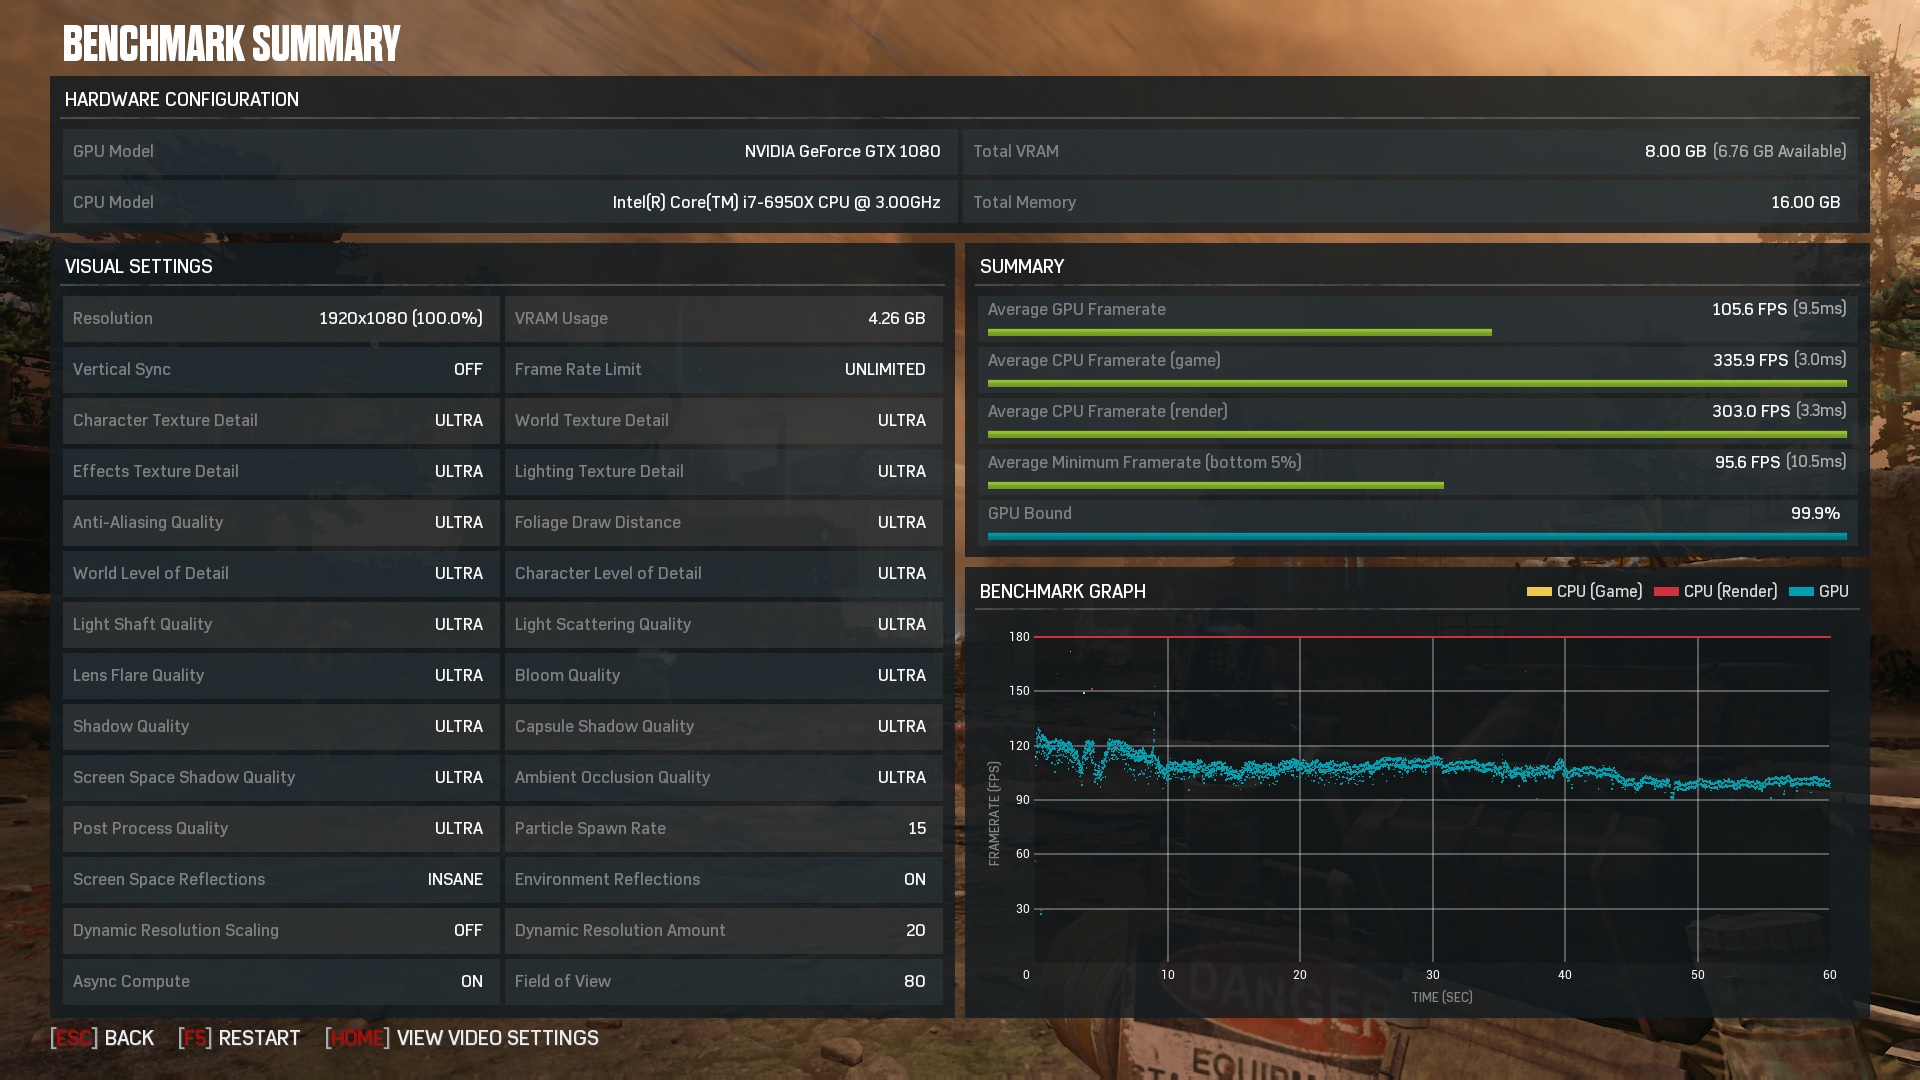This screenshot has width=1920, height=1080.
Task: Toggle Async Compute ON setting
Action: tap(471, 981)
